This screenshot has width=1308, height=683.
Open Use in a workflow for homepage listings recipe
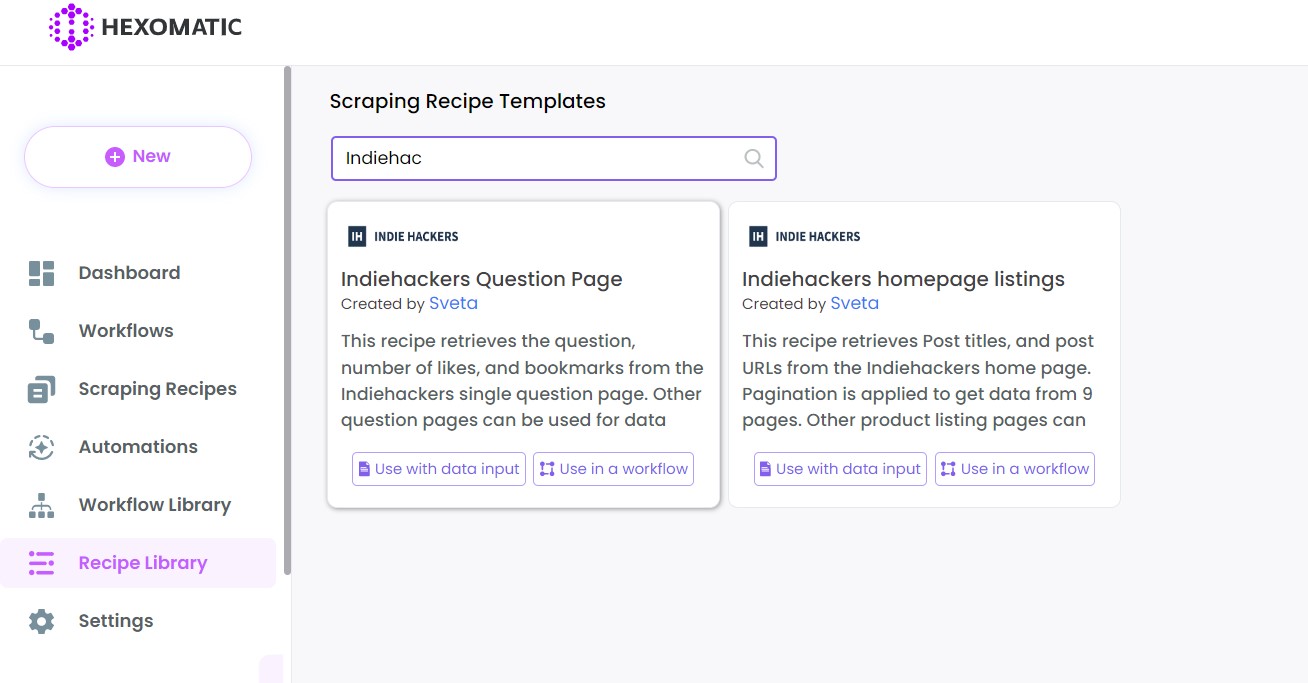pos(1015,468)
